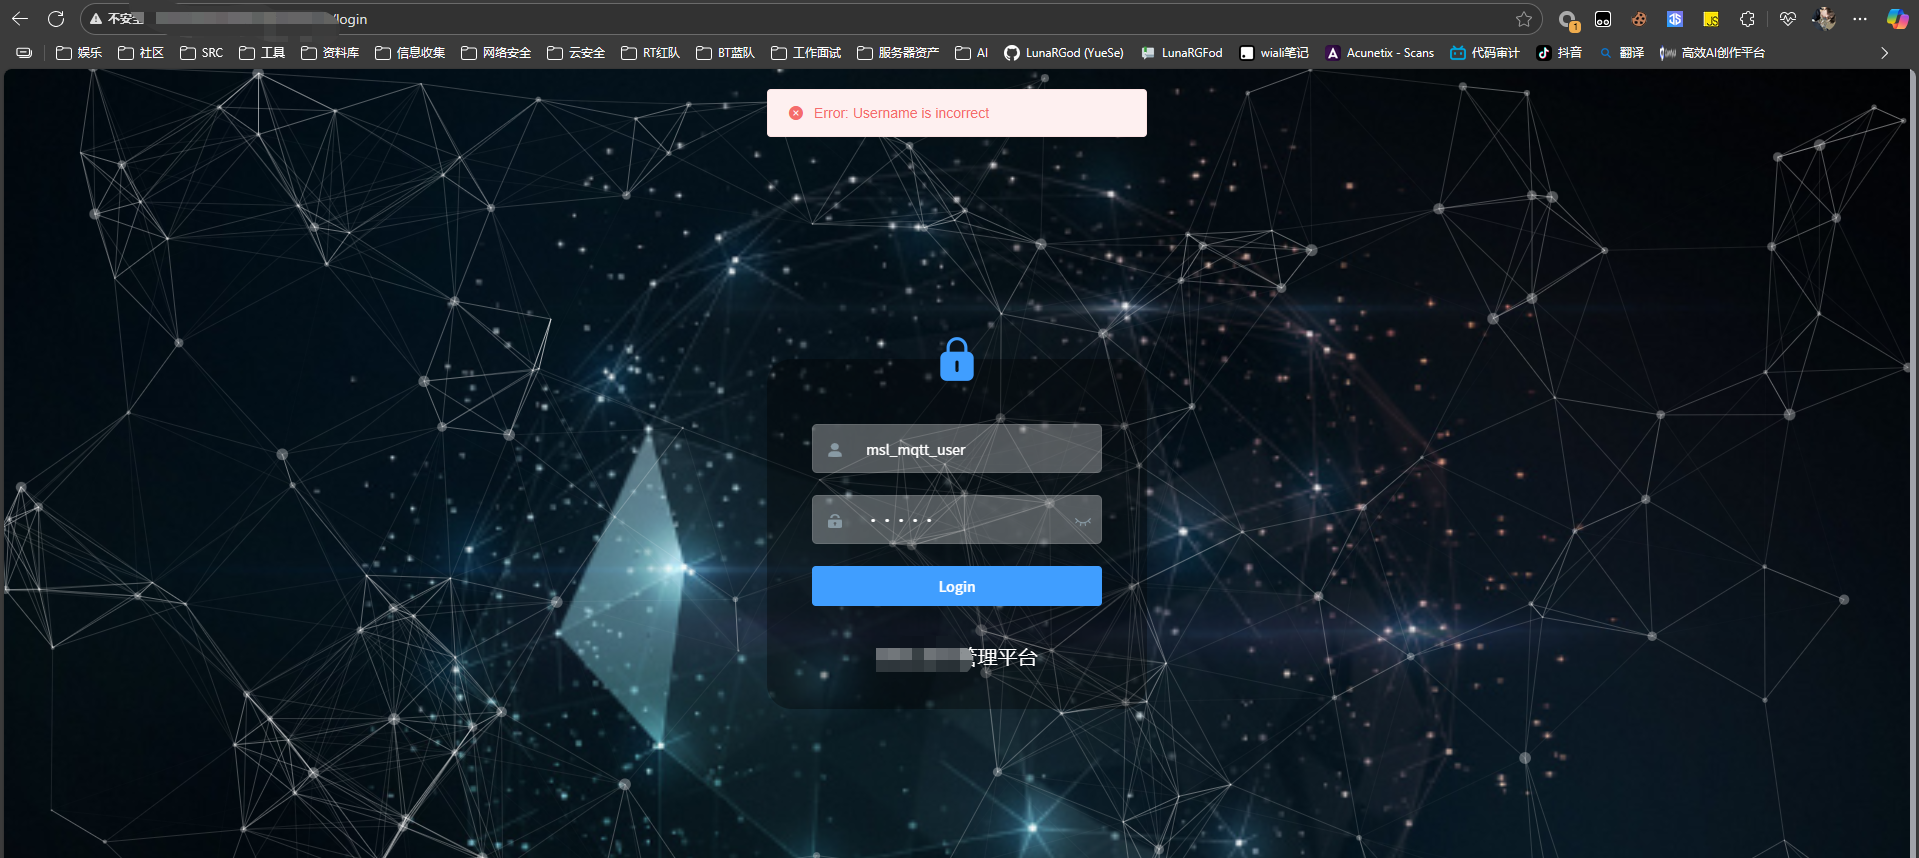Go back to the previous page
1919x858 pixels.
tap(19, 19)
